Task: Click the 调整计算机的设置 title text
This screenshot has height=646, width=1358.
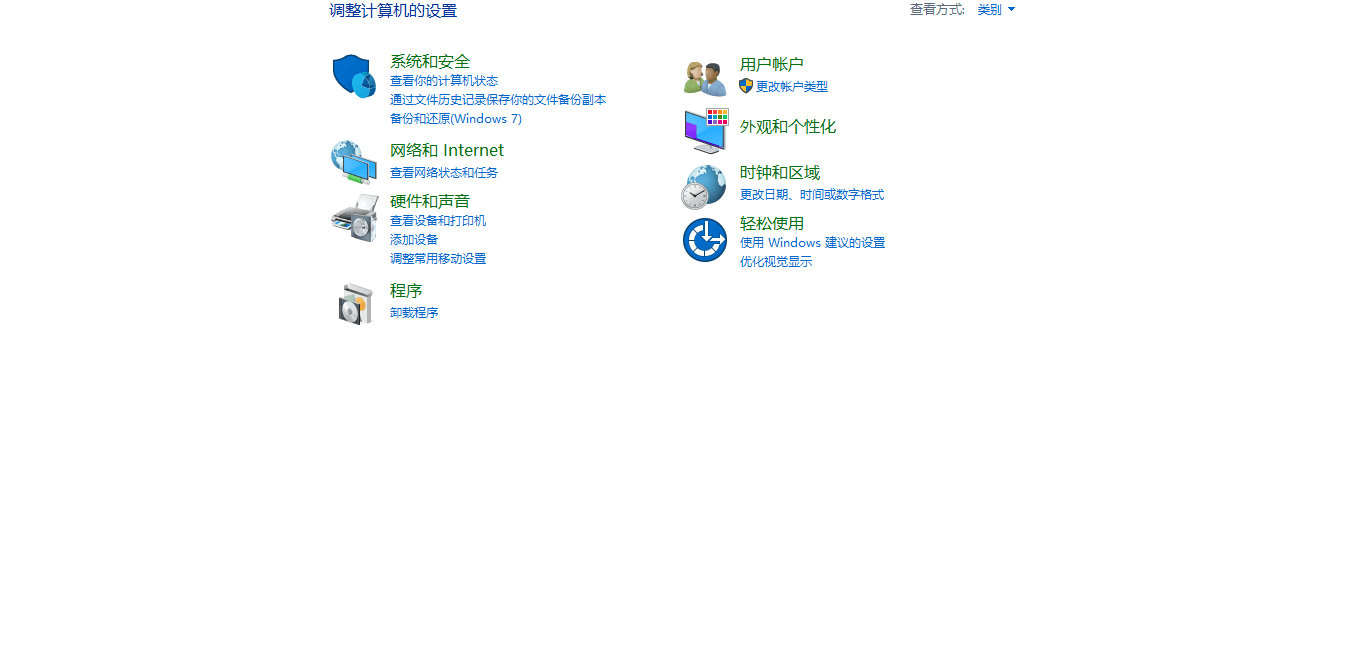Action: (393, 11)
